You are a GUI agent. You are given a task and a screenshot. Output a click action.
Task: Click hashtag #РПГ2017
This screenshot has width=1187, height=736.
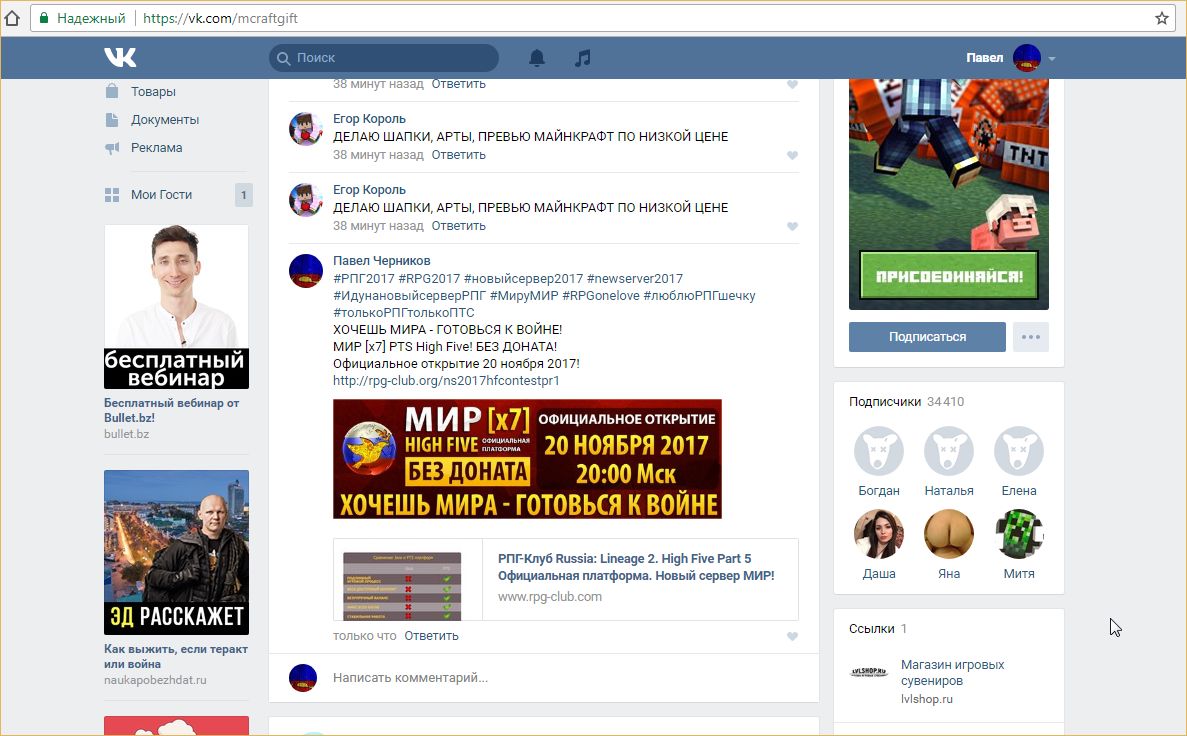coord(363,279)
